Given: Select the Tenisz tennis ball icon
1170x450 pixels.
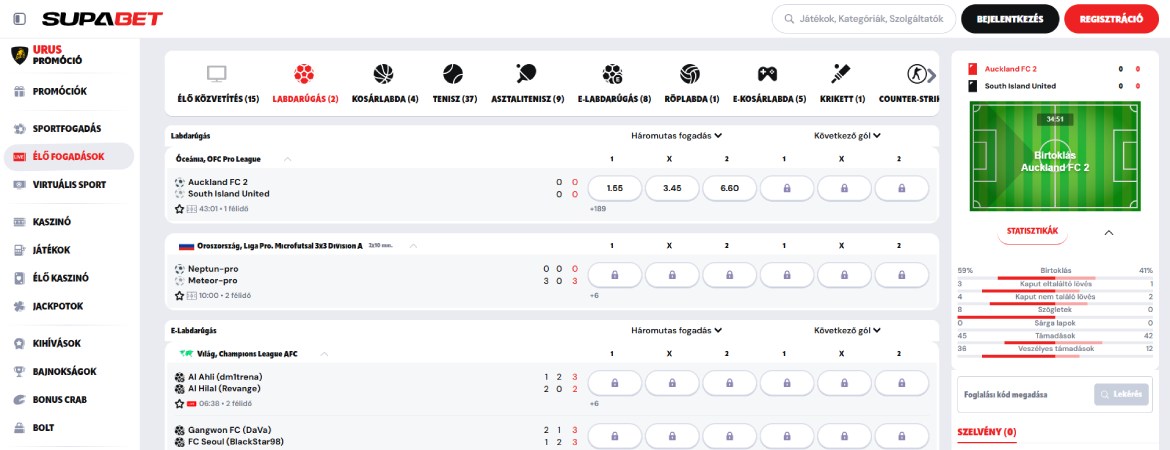Looking at the screenshot, I should point(453,74).
